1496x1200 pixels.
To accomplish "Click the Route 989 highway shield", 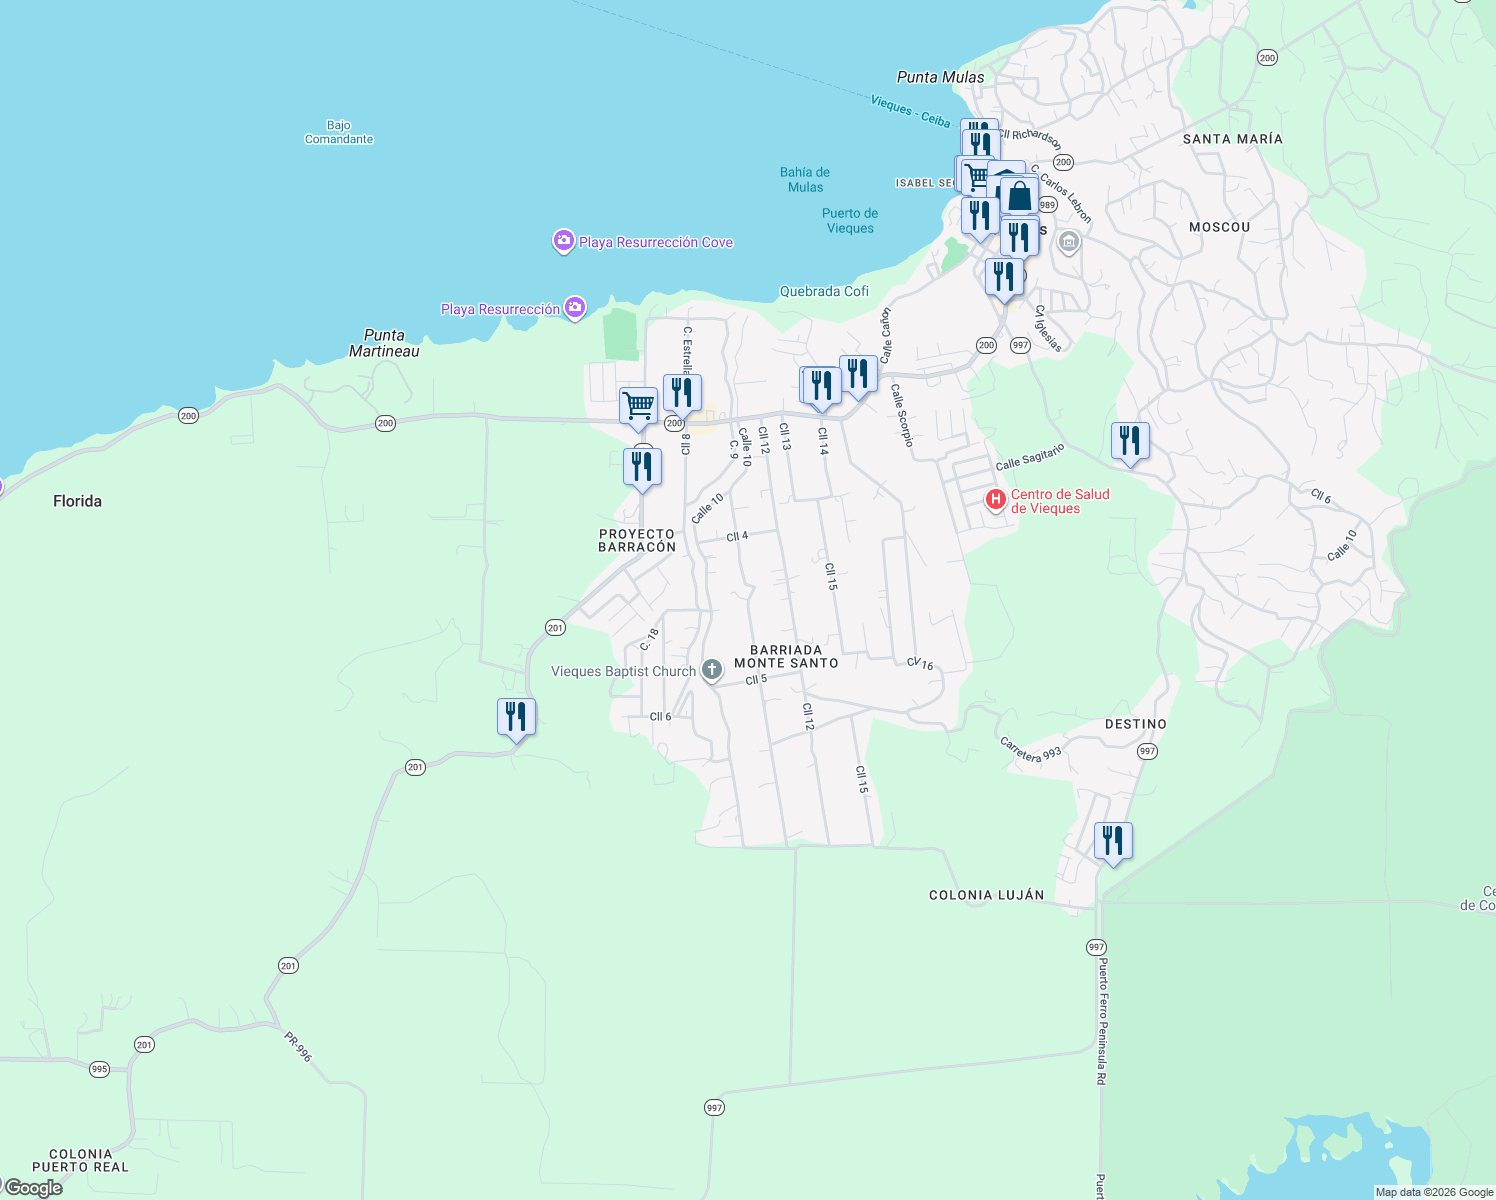I will (x=1046, y=205).
